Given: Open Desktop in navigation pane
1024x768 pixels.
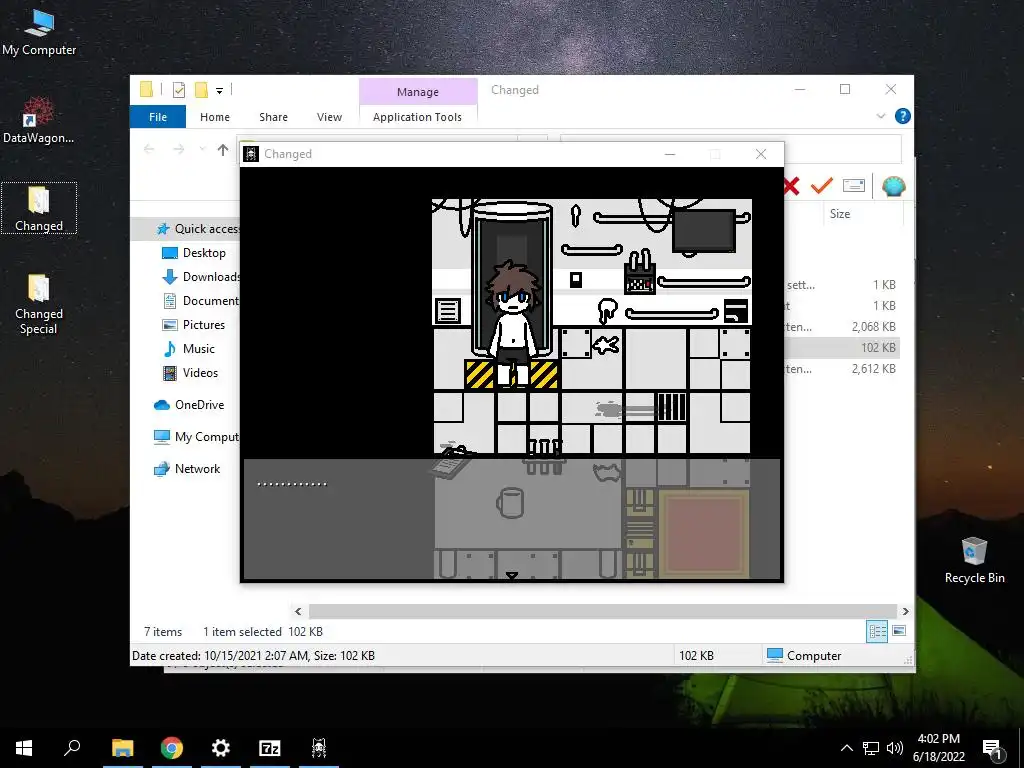Looking at the screenshot, I should (193, 253).
